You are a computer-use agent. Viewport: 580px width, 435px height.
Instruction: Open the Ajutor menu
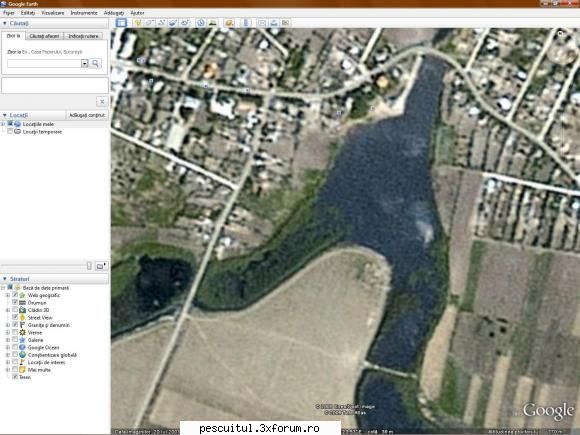137,13
